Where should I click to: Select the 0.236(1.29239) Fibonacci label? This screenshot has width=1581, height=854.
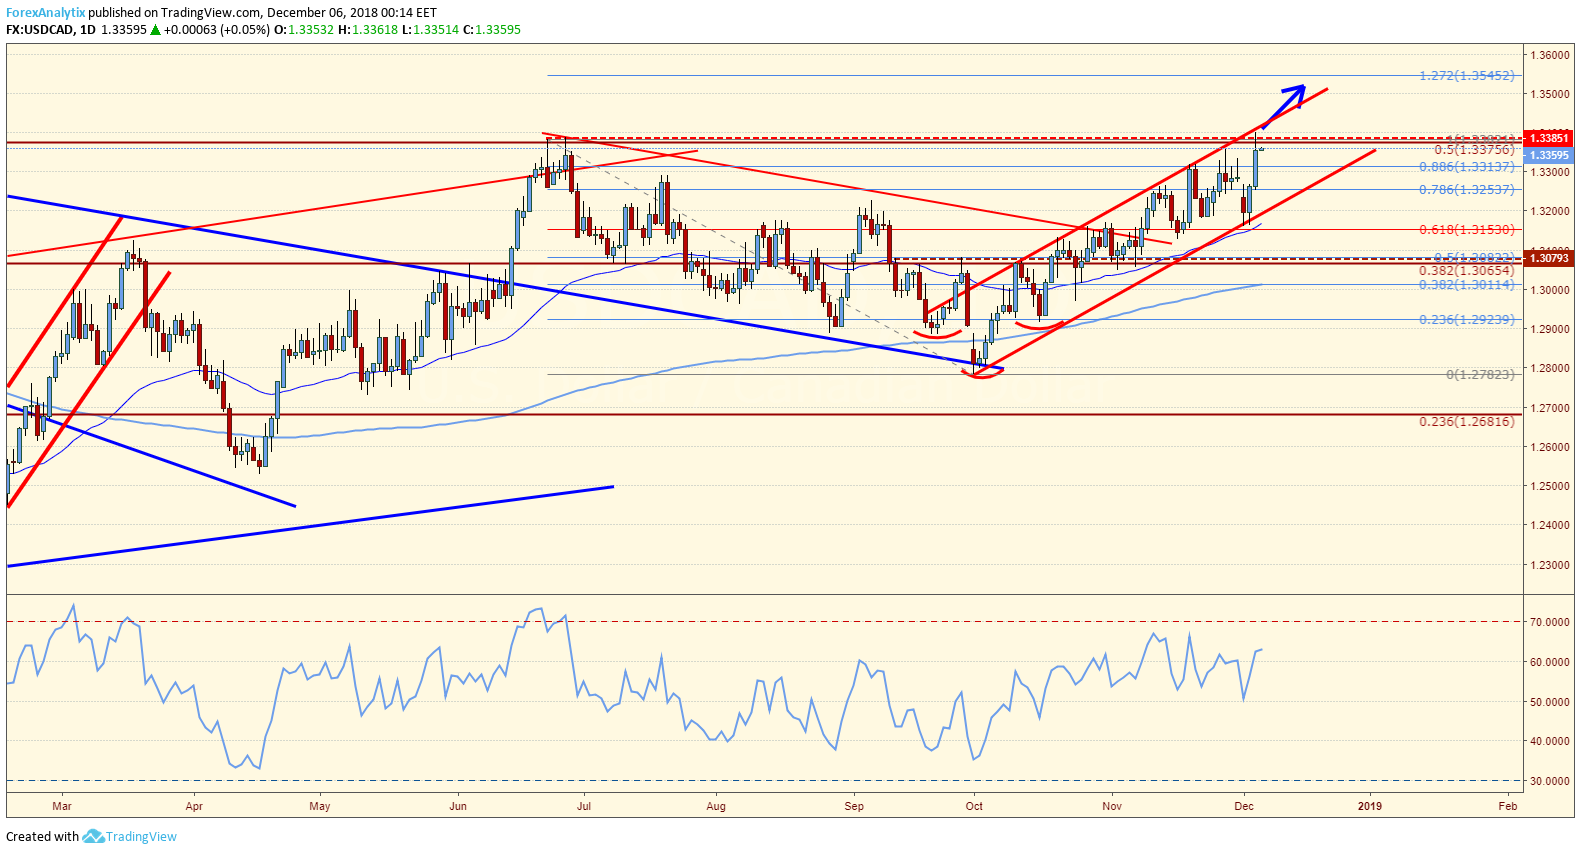coord(1467,320)
